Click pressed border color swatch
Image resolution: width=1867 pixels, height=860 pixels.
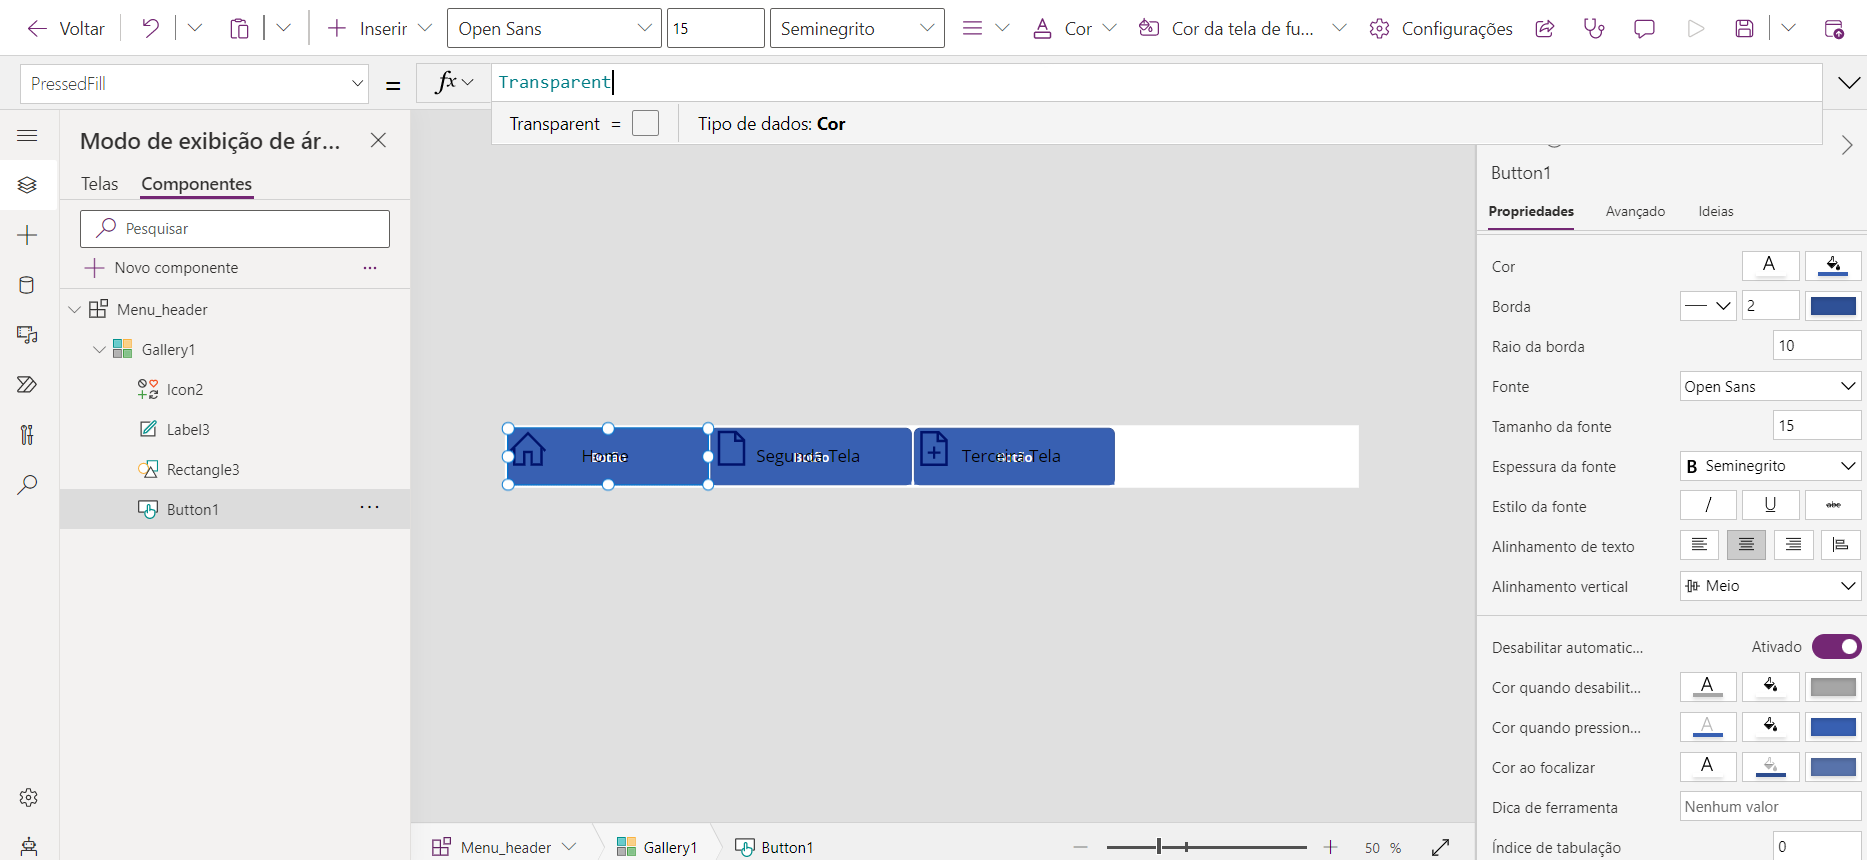pos(1833,727)
